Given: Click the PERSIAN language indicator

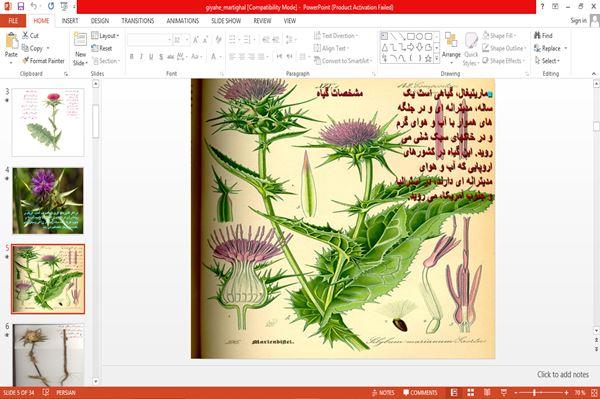Looking at the screenshot, I should coord(66,392).
